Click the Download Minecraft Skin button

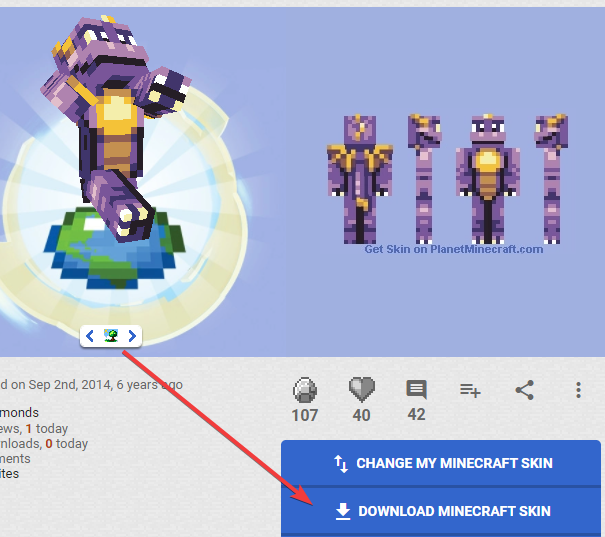441,511
